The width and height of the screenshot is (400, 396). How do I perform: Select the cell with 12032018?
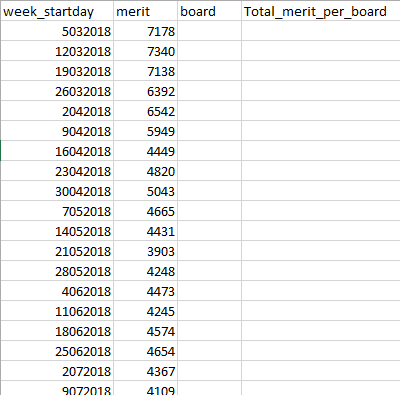pos(57,51)
